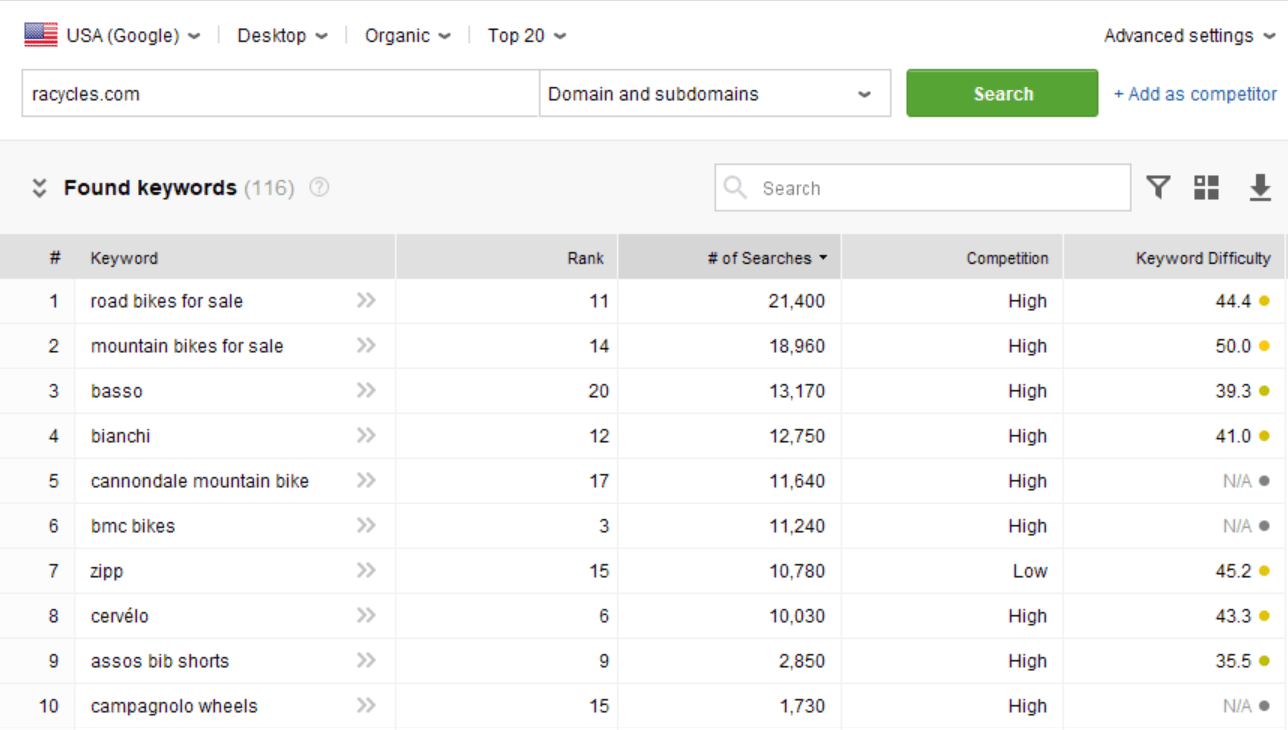The height and width of the screenshot is (730, 1288).
Task: Click difficulty dot for road bikes for sale
Action: click(x=1264, y=301)
